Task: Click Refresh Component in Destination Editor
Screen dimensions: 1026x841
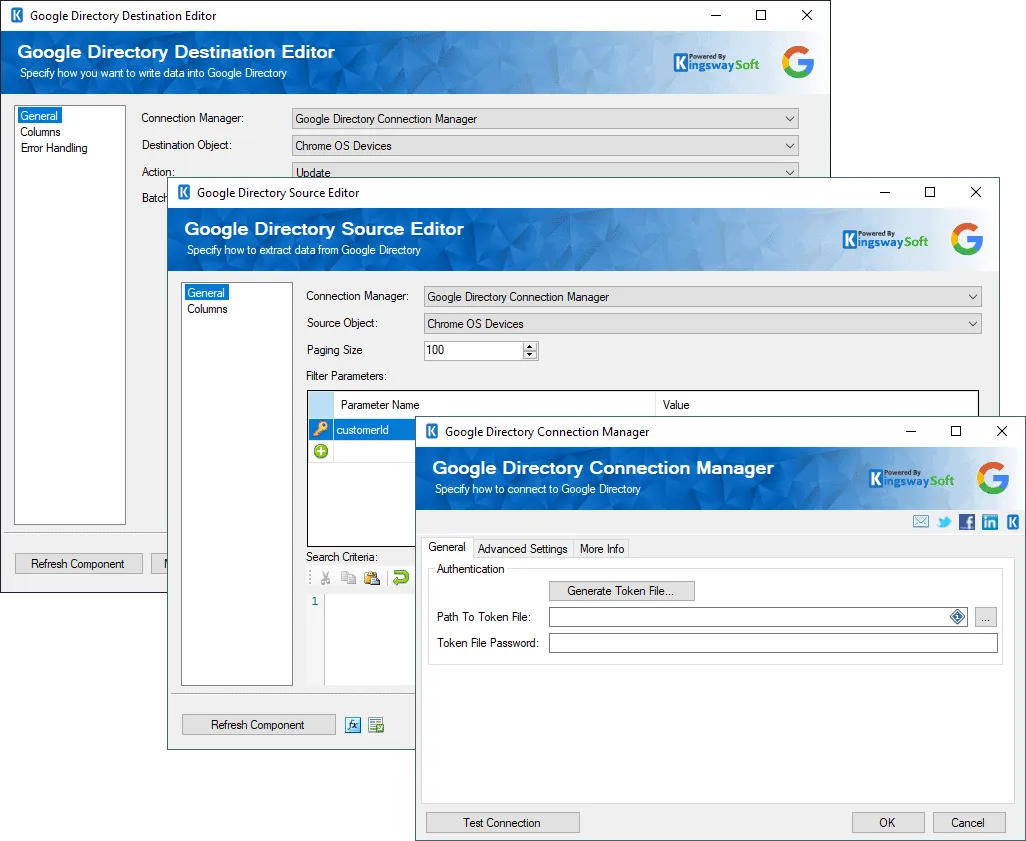Action: point(79,564)
